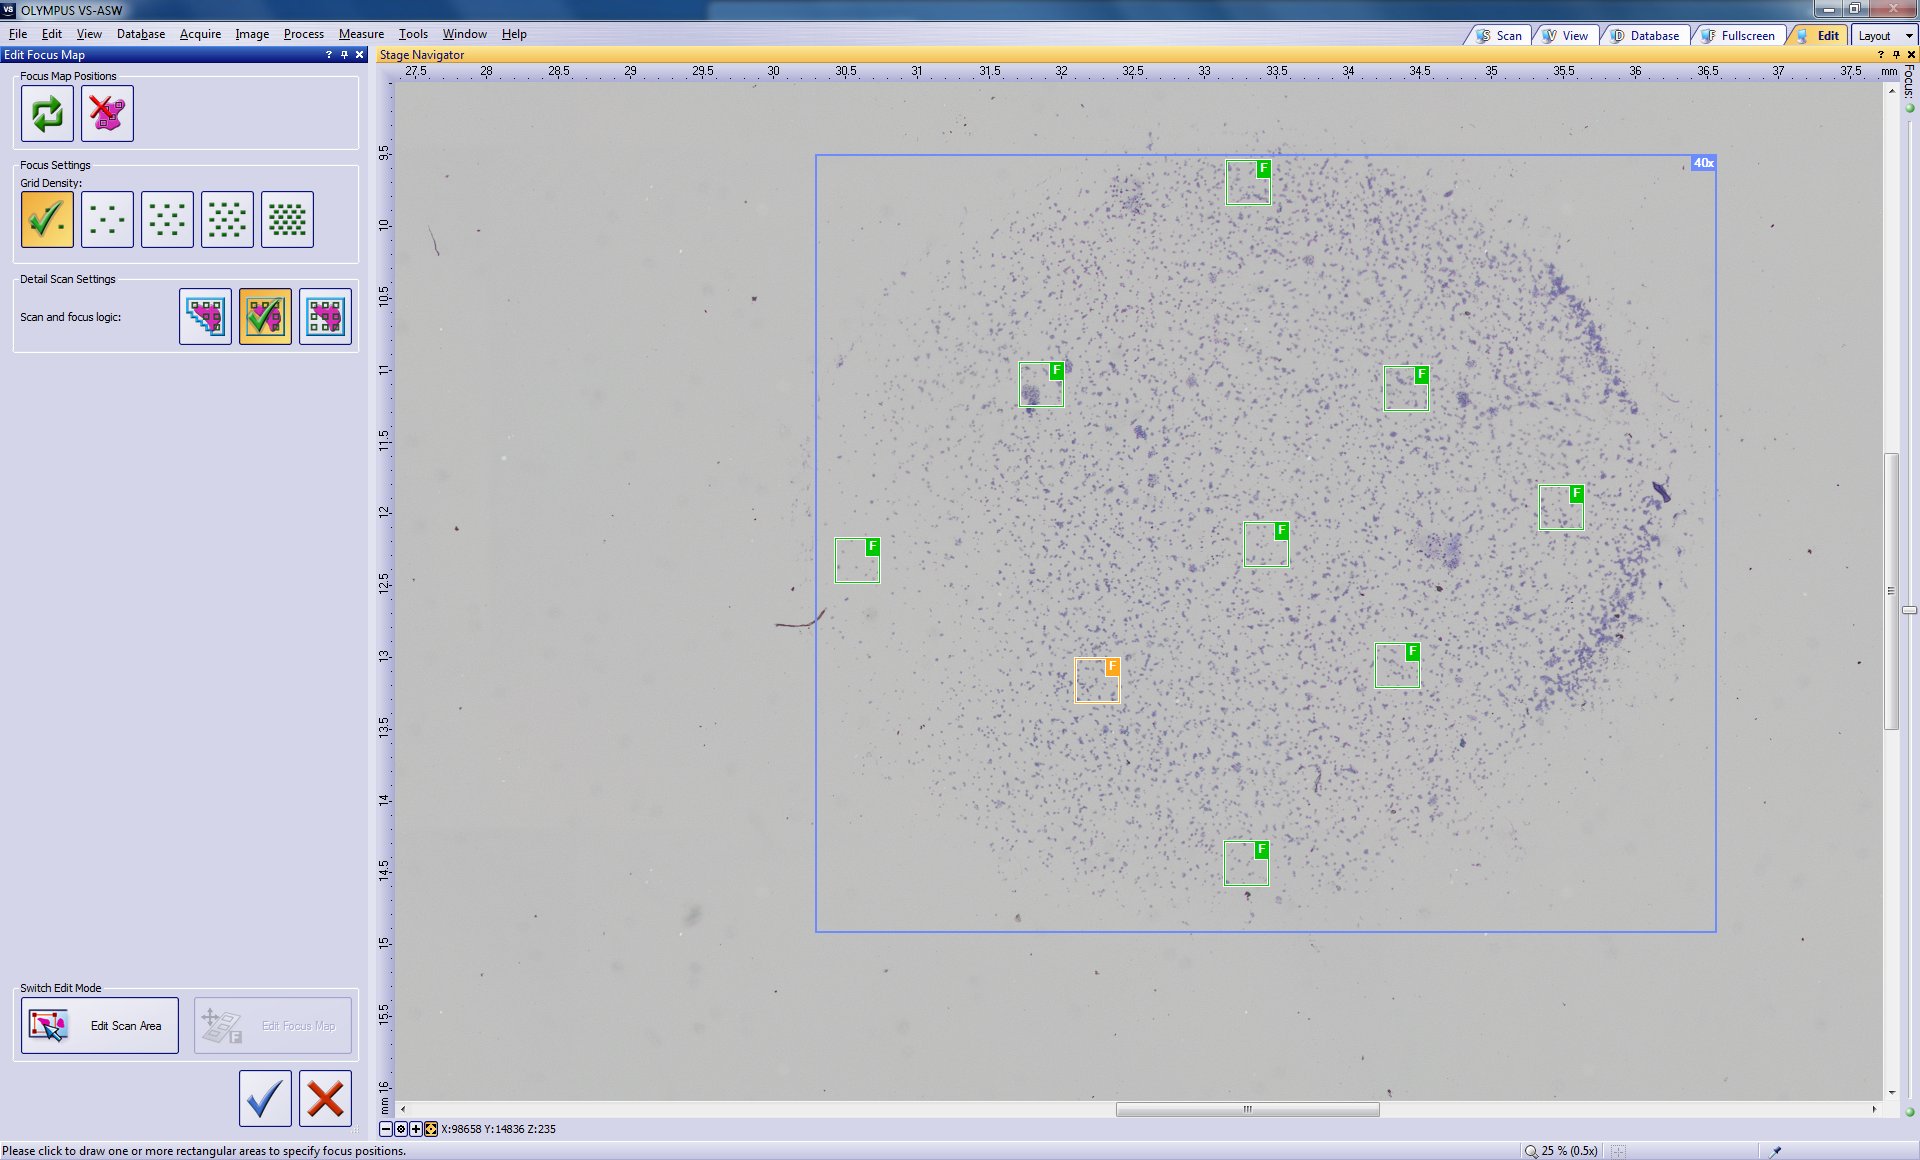
Task: Click the zoom out minus icon
Action: click(x=386, y=1129)
